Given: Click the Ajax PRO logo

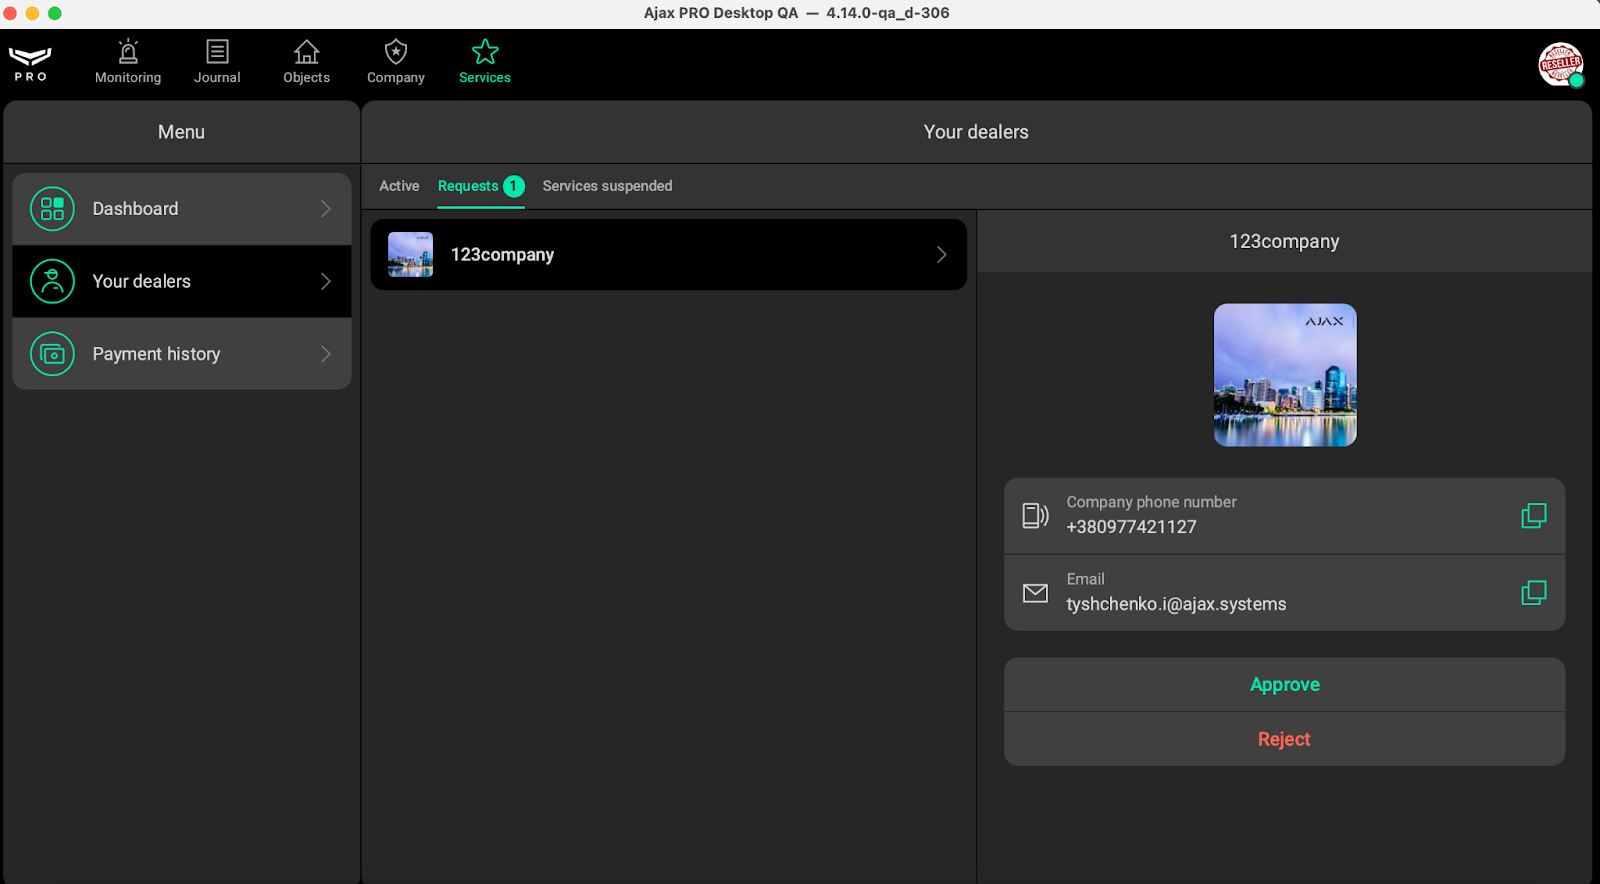Looking at the screenshot, I should coord(30,63).
